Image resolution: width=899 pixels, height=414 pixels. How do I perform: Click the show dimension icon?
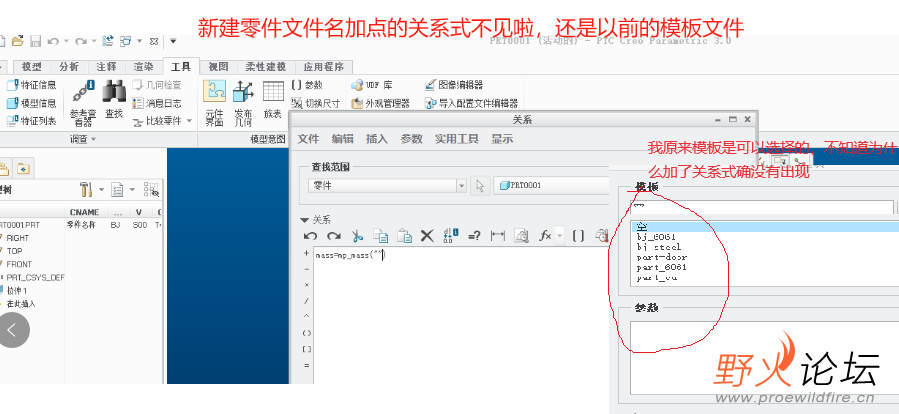click(x=498, y=236)
